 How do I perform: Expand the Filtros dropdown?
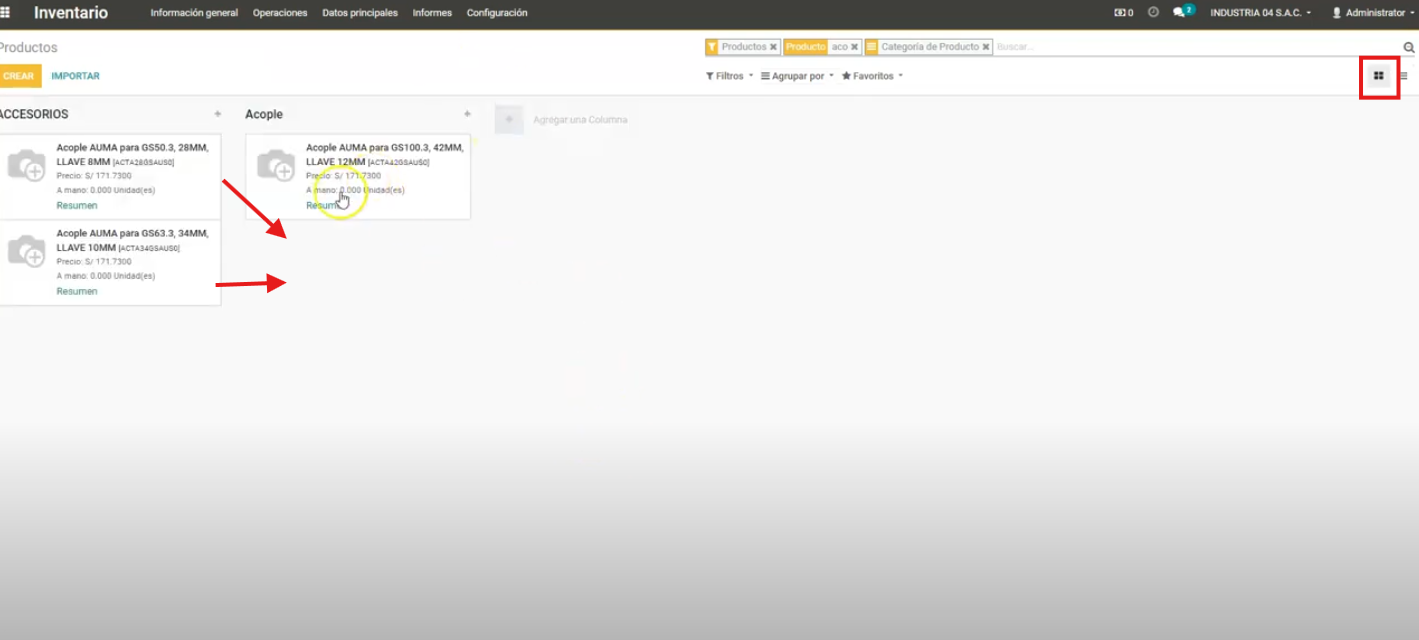[729, 76]
